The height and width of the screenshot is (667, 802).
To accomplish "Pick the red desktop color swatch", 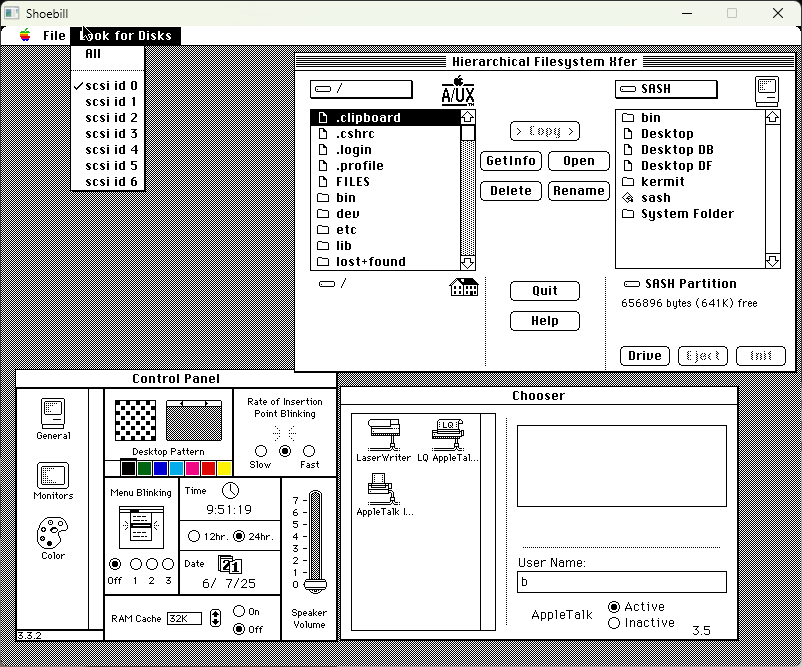I will pyautogui.click(x=208, y=468).
